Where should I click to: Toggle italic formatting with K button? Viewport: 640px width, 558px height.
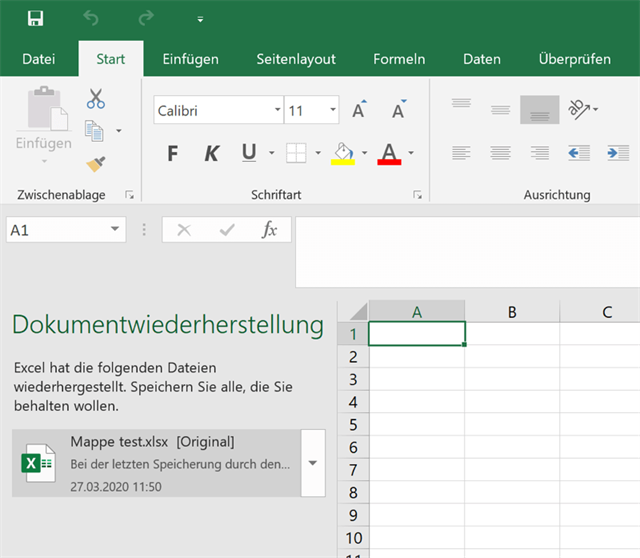click(211, 153)
